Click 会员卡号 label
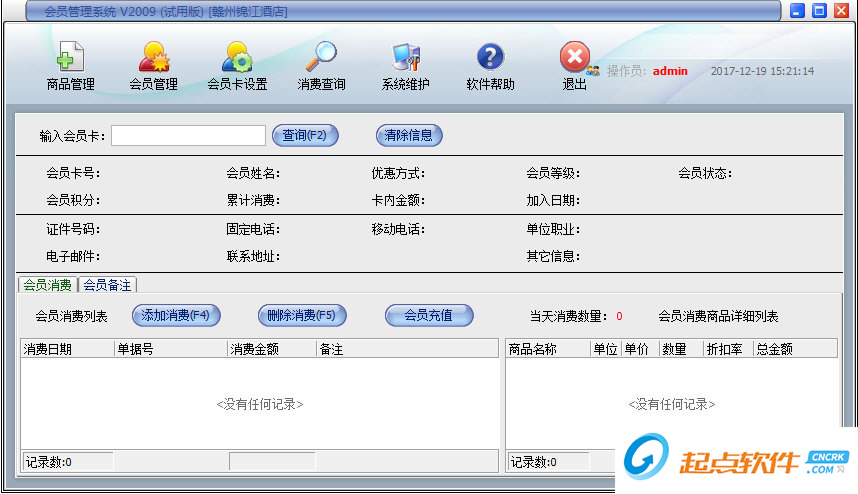Image resolution: width=858 pixels, height=494 pixels. coord(73,173)
